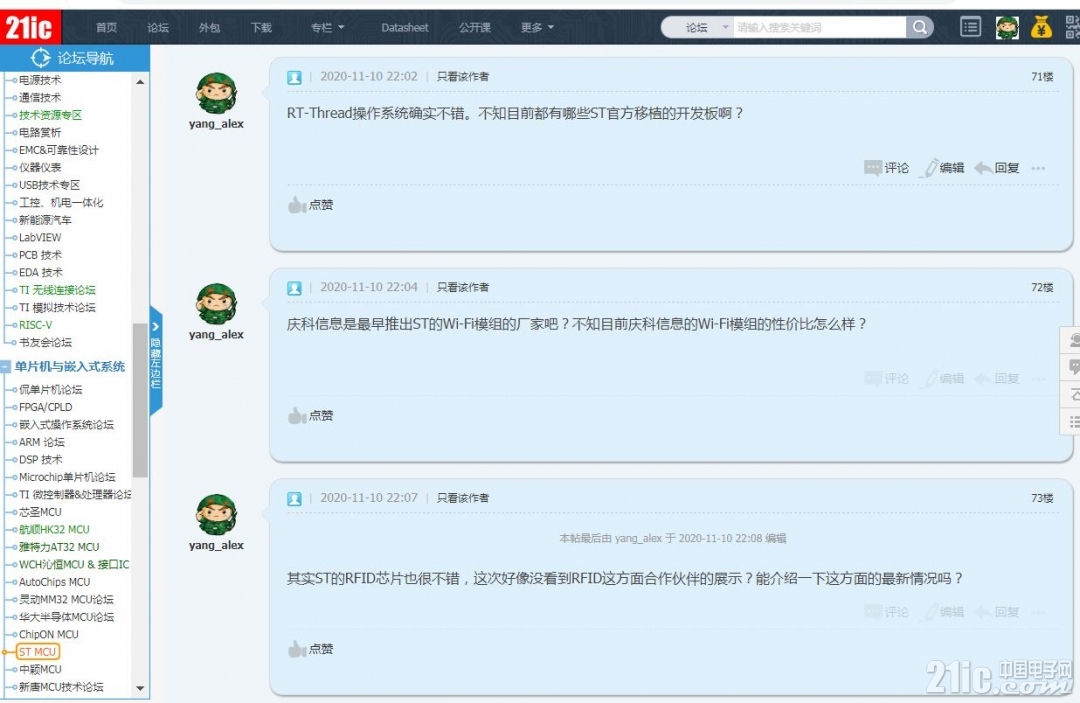Open yang_alex's avatar on the 72楼 post
This screenshot has width=1080, height=703.
point(216,304)
